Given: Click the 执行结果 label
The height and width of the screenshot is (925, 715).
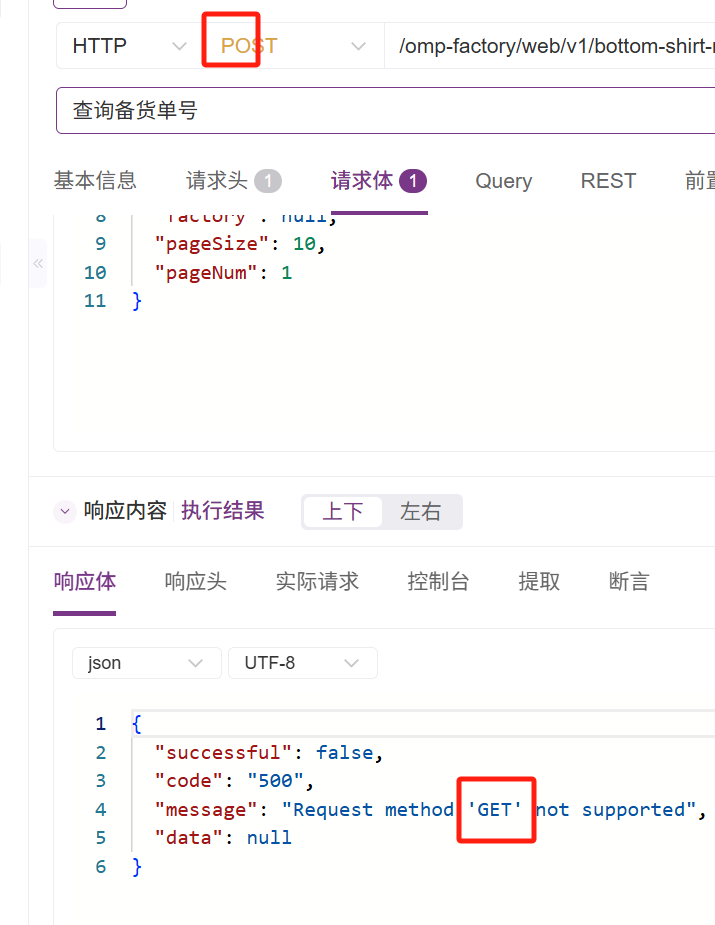Looking at the screenshot, I should pyautogui.click(x=222, y=511).
